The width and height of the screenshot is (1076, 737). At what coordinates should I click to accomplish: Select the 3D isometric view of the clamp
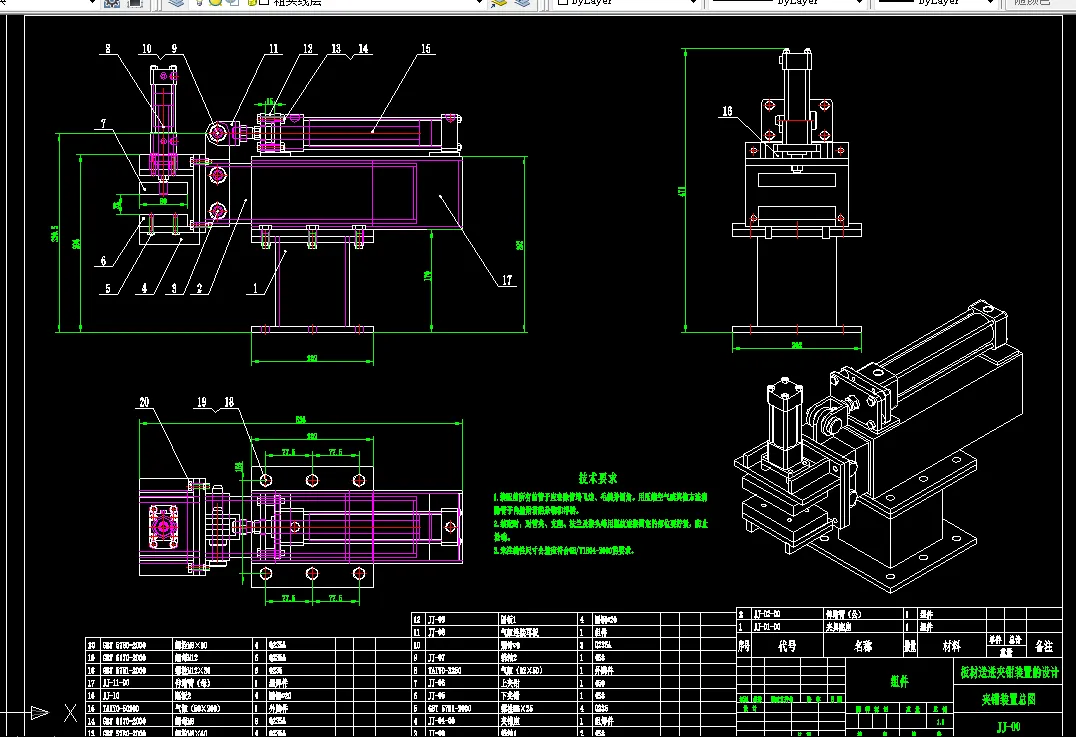878,446
